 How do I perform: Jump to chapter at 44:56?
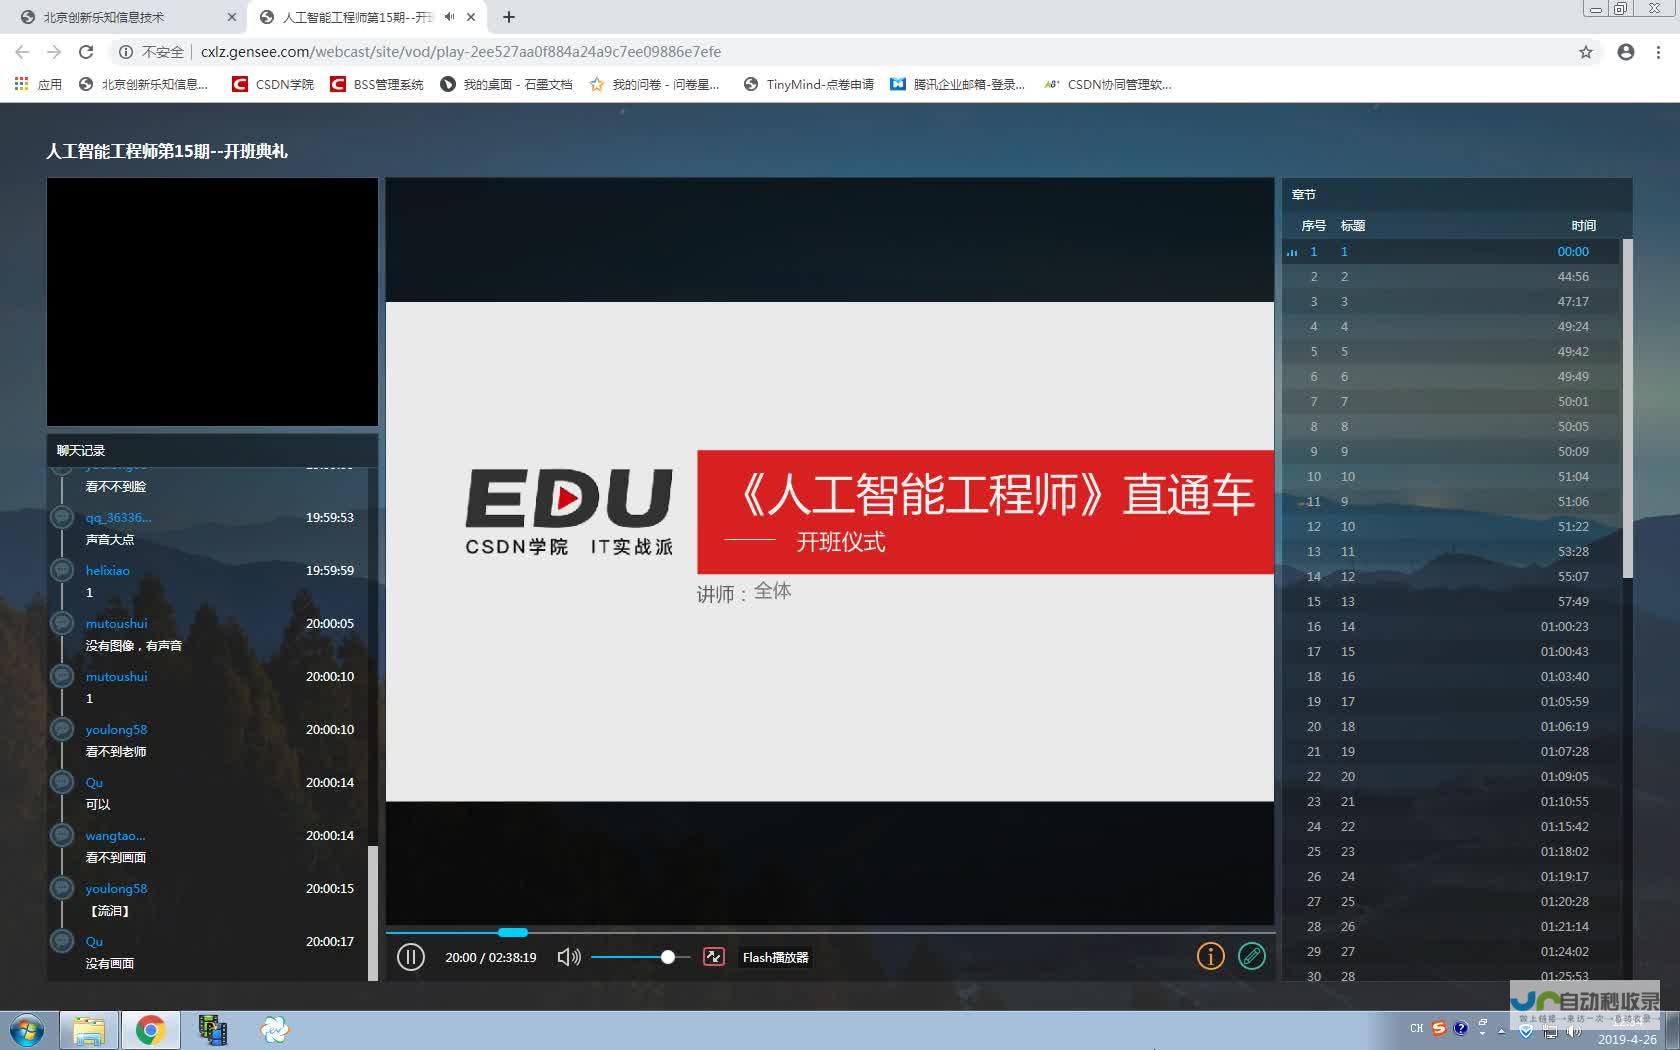[x=1452, y=277]
